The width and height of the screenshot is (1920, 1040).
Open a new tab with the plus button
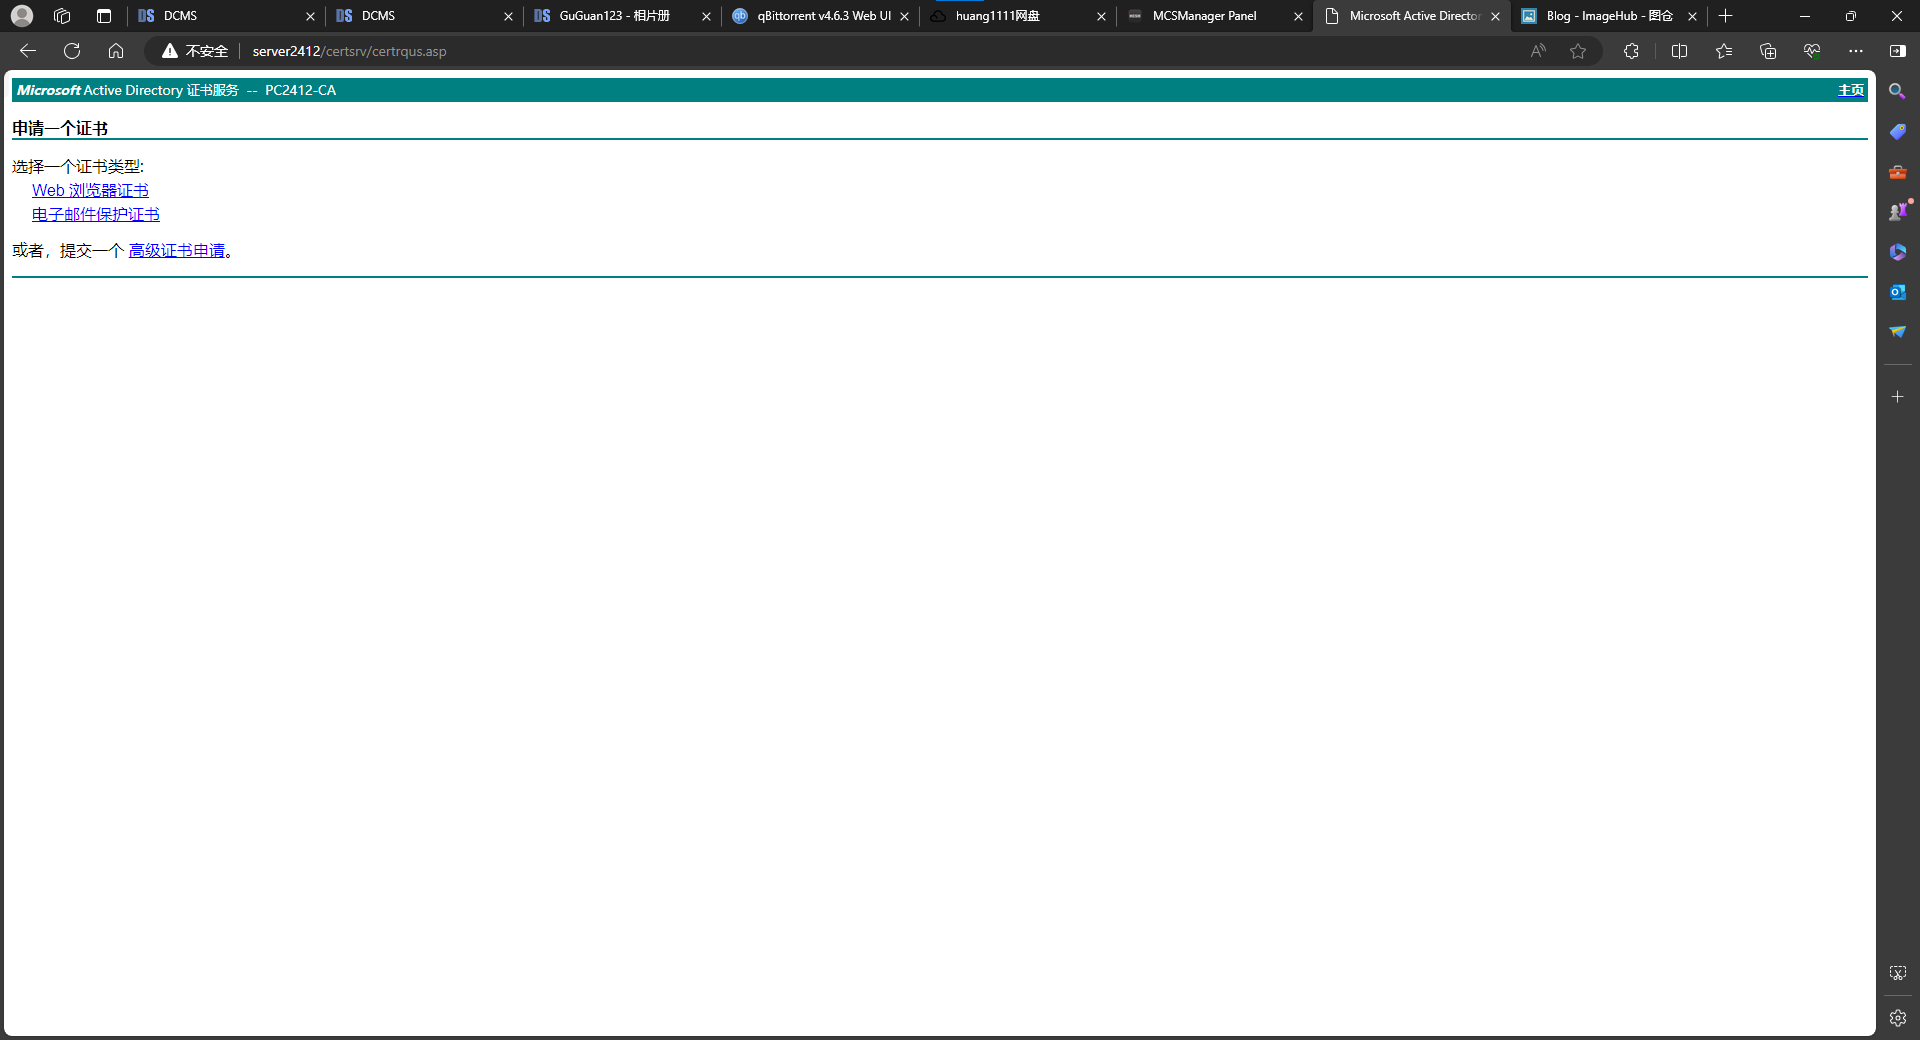tap(1725, 16)
